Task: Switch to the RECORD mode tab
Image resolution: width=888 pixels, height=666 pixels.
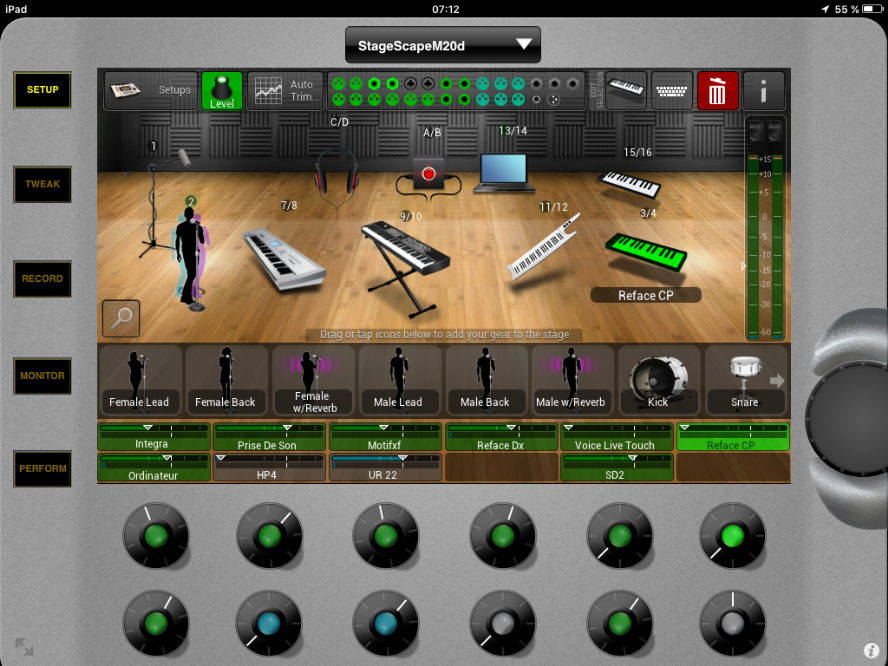Action: (x=42, y=279)
